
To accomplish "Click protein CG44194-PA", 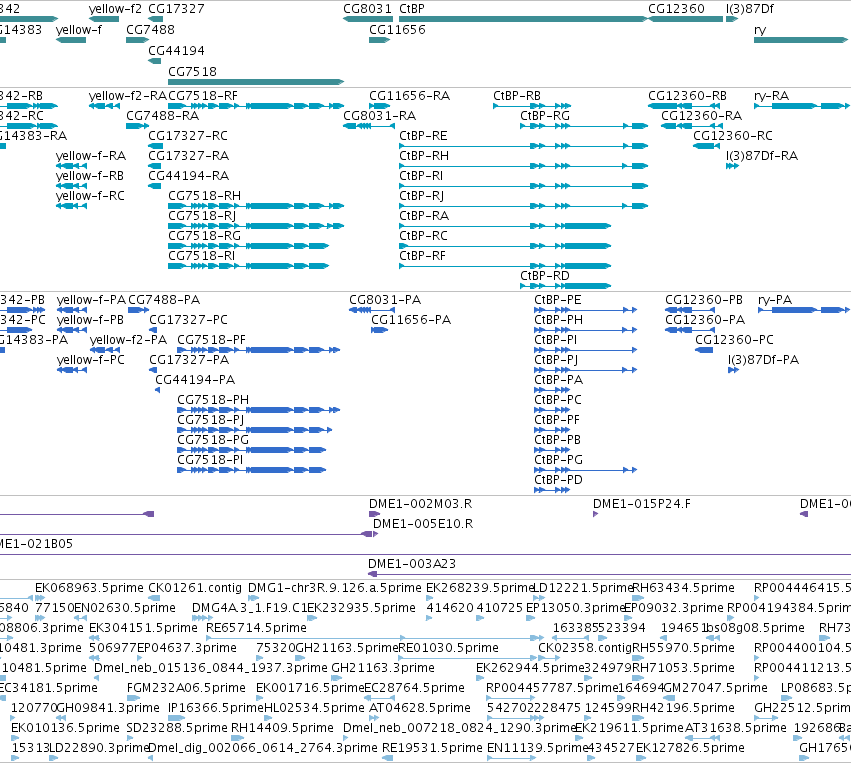I will pyautogui.click(x=157, y=390).
